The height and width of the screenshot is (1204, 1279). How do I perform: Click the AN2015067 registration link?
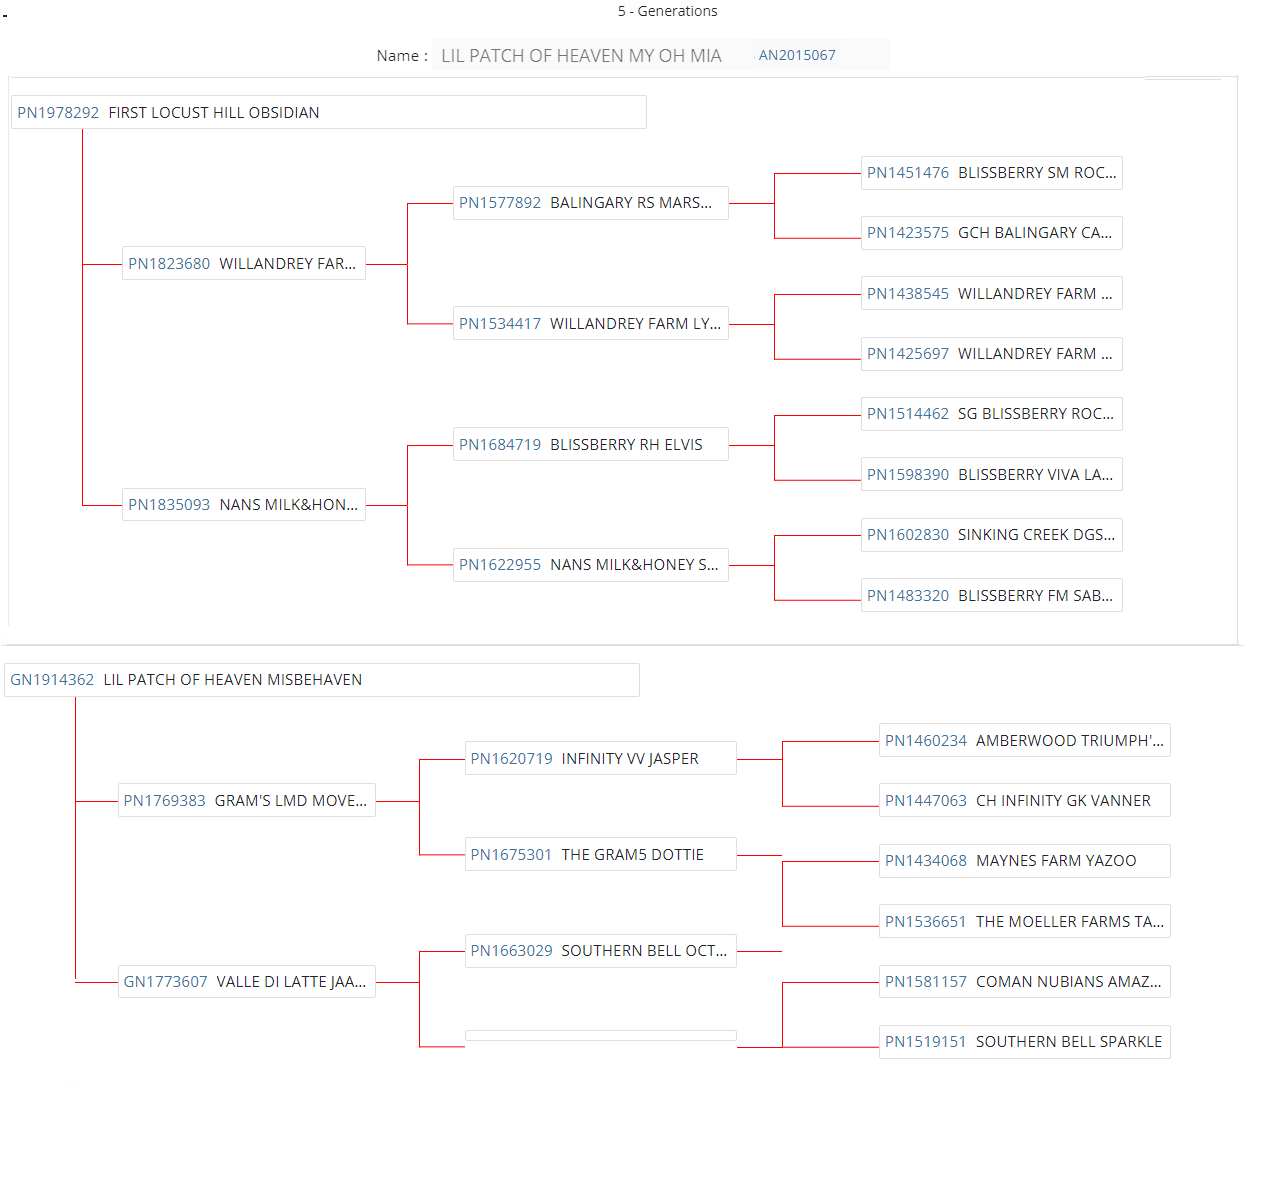(796, 55)
